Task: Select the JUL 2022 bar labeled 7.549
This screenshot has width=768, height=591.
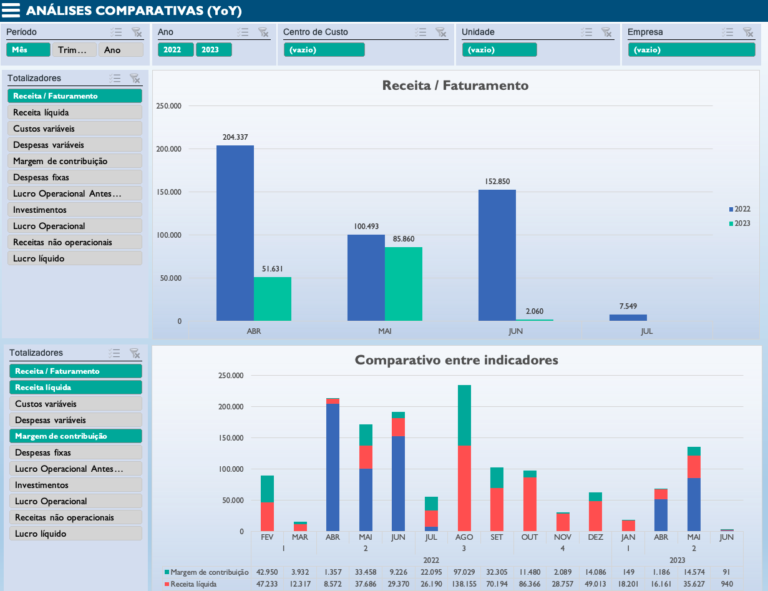Action: pyautogui.click(x=628, y=317)
